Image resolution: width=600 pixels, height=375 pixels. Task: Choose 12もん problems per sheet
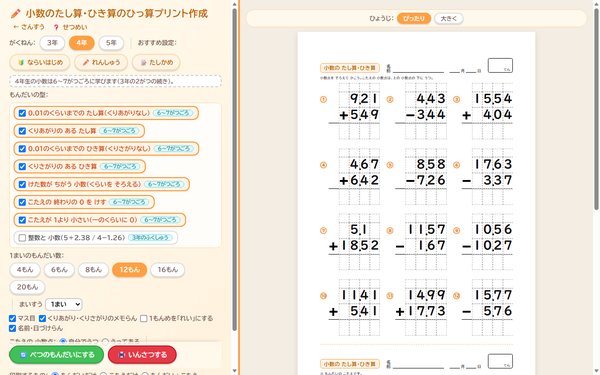point(129,270)
